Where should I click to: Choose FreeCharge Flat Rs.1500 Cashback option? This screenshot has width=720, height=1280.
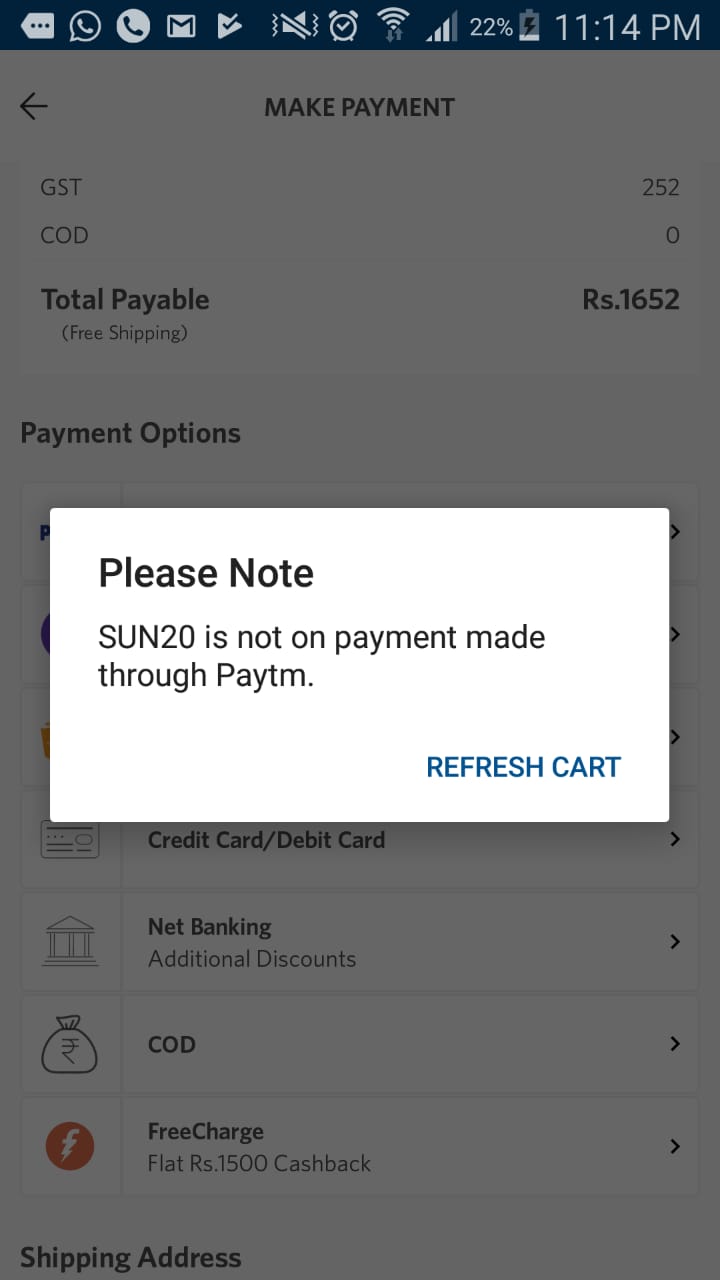pyautogui.click(x=360, y=1146)
